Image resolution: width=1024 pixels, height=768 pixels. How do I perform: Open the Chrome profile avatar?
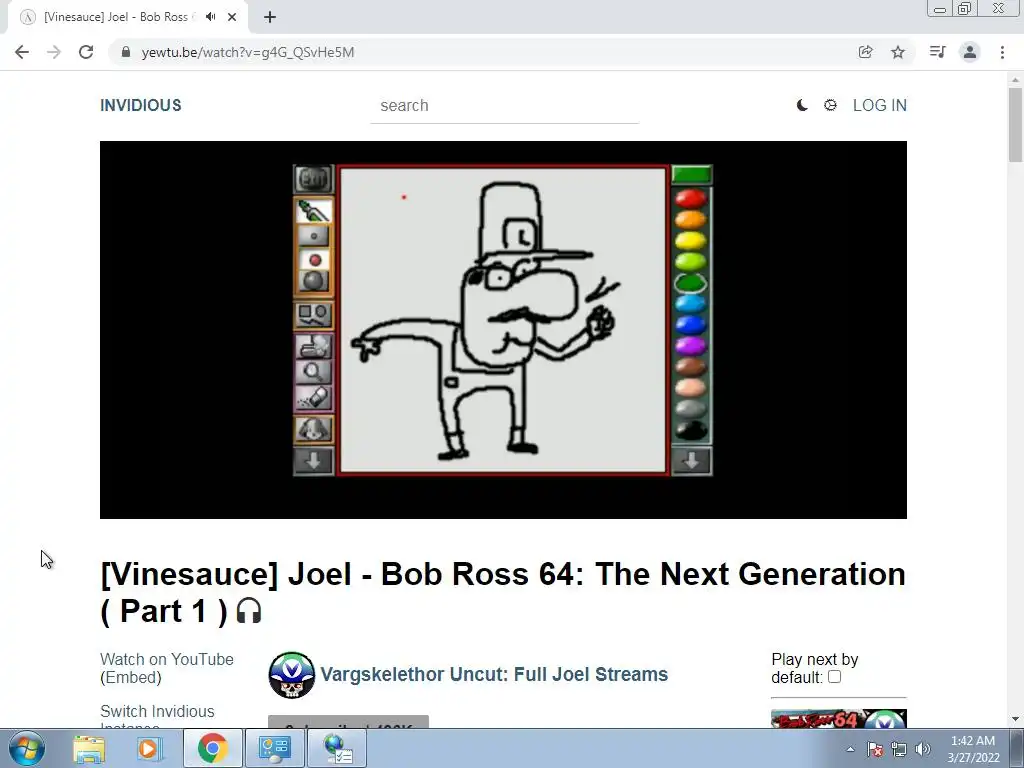970,52
